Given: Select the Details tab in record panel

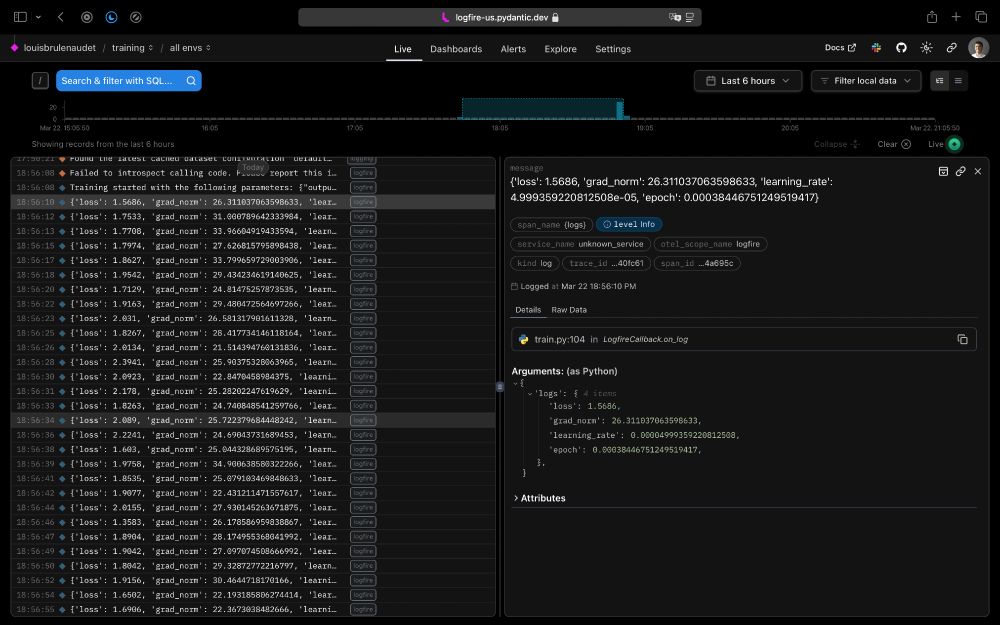Looking at the screenshot, I should (528, 310).
